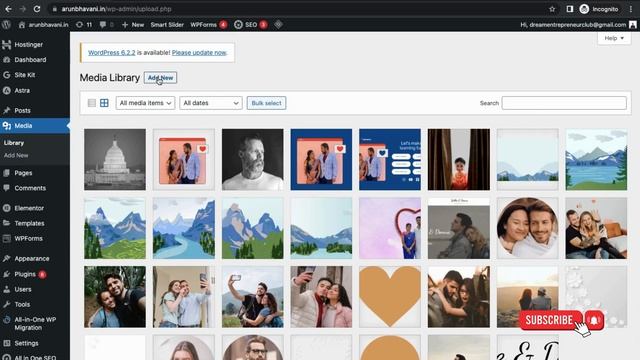640x360 pixels.
Task: Open the pink watercolor heart couple thumbnail
Action: pos(390,228)
